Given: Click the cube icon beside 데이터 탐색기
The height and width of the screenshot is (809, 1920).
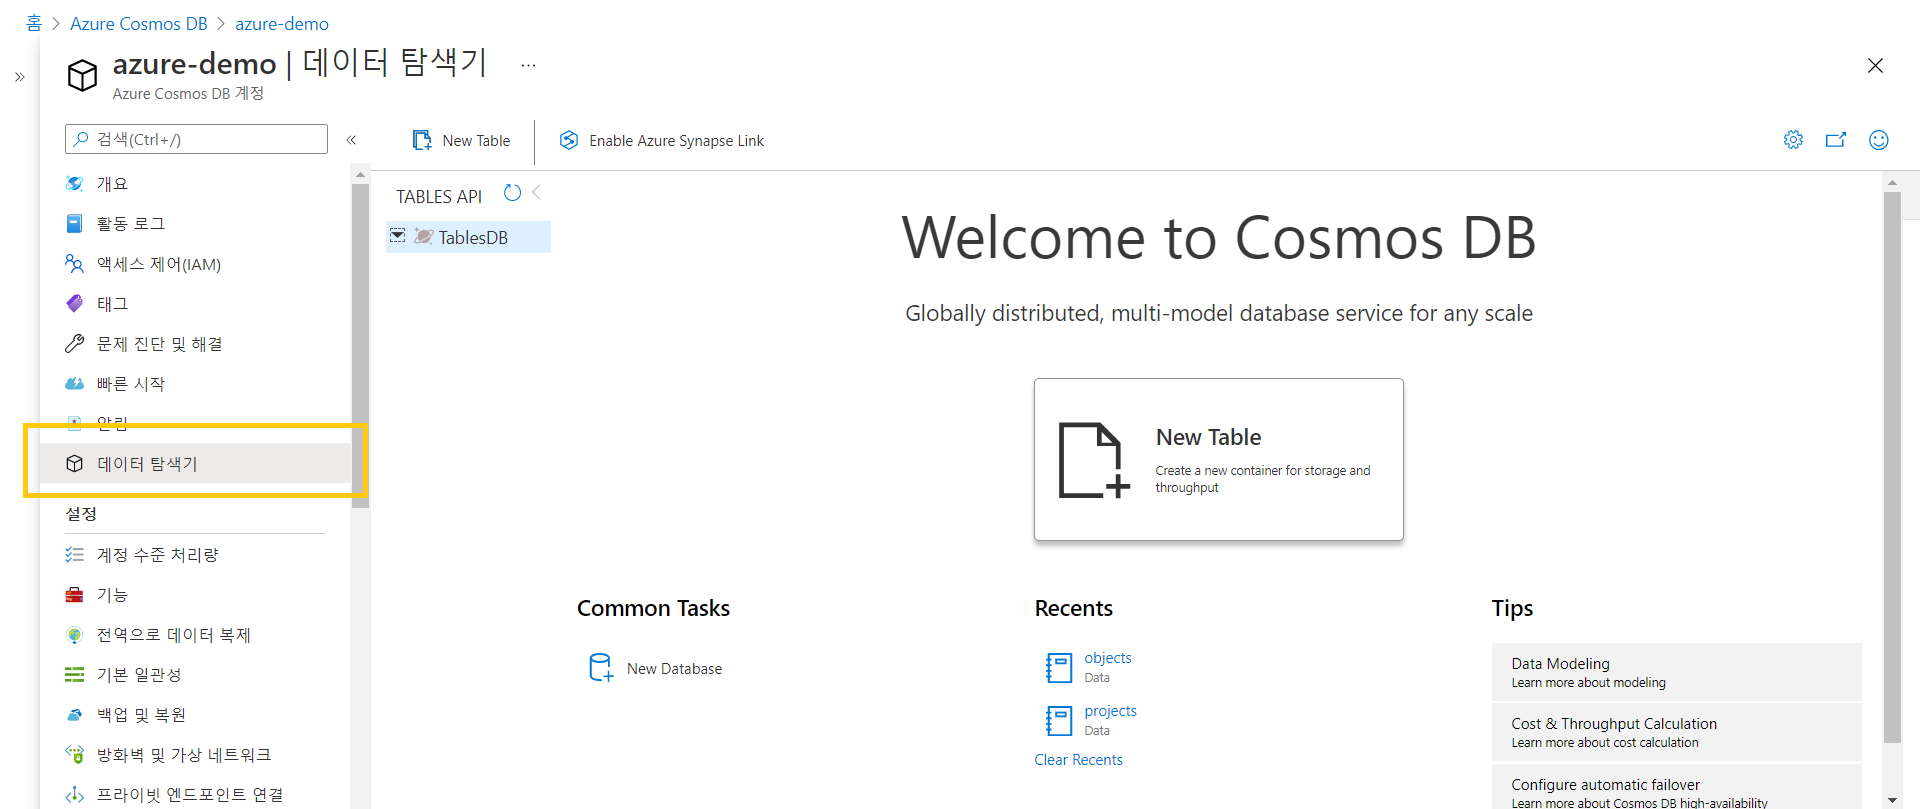Looking at the screenshot, I should (x=74, y=464).
